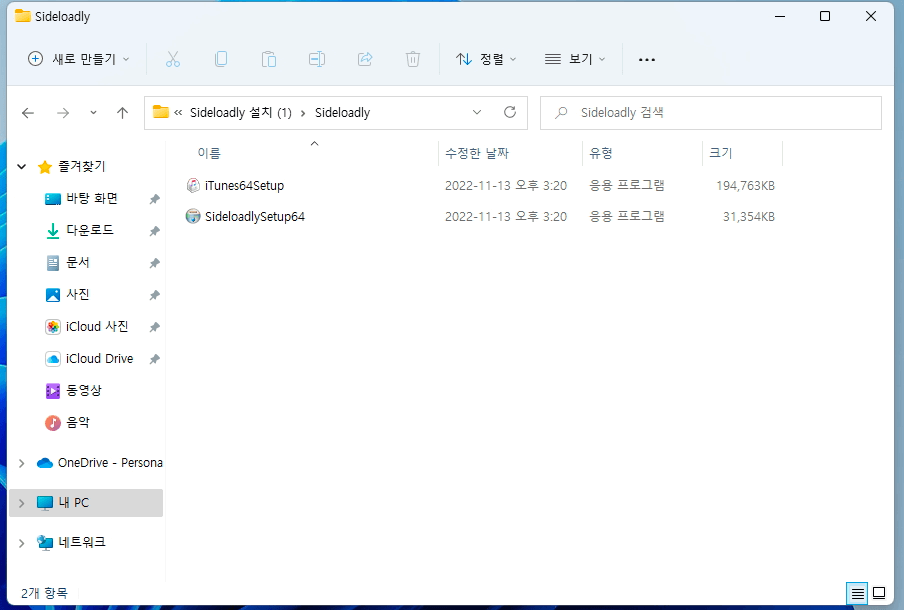Open recent locations chevron dropdown
904x610 pixels.
pyautogui.click(x=93, y=113)
